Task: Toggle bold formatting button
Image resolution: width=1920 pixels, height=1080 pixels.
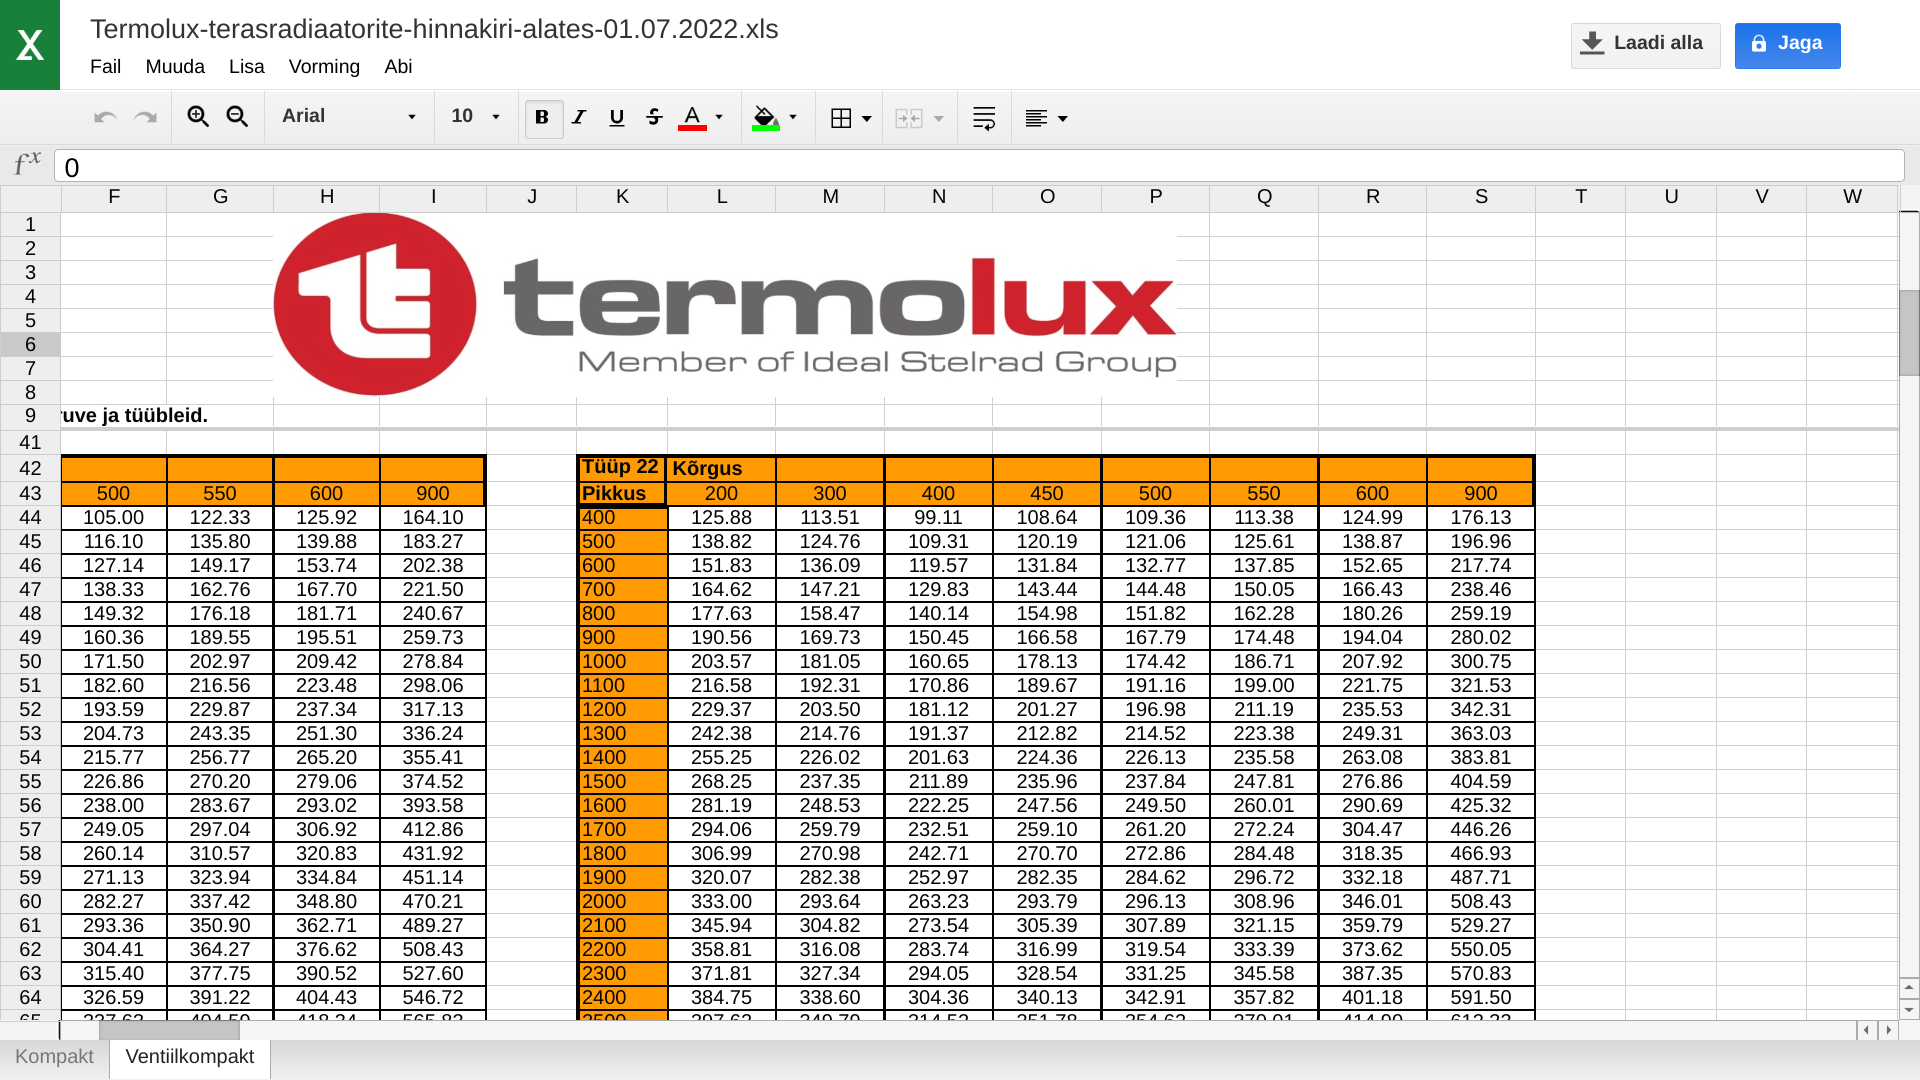Action: coord(543,118)
